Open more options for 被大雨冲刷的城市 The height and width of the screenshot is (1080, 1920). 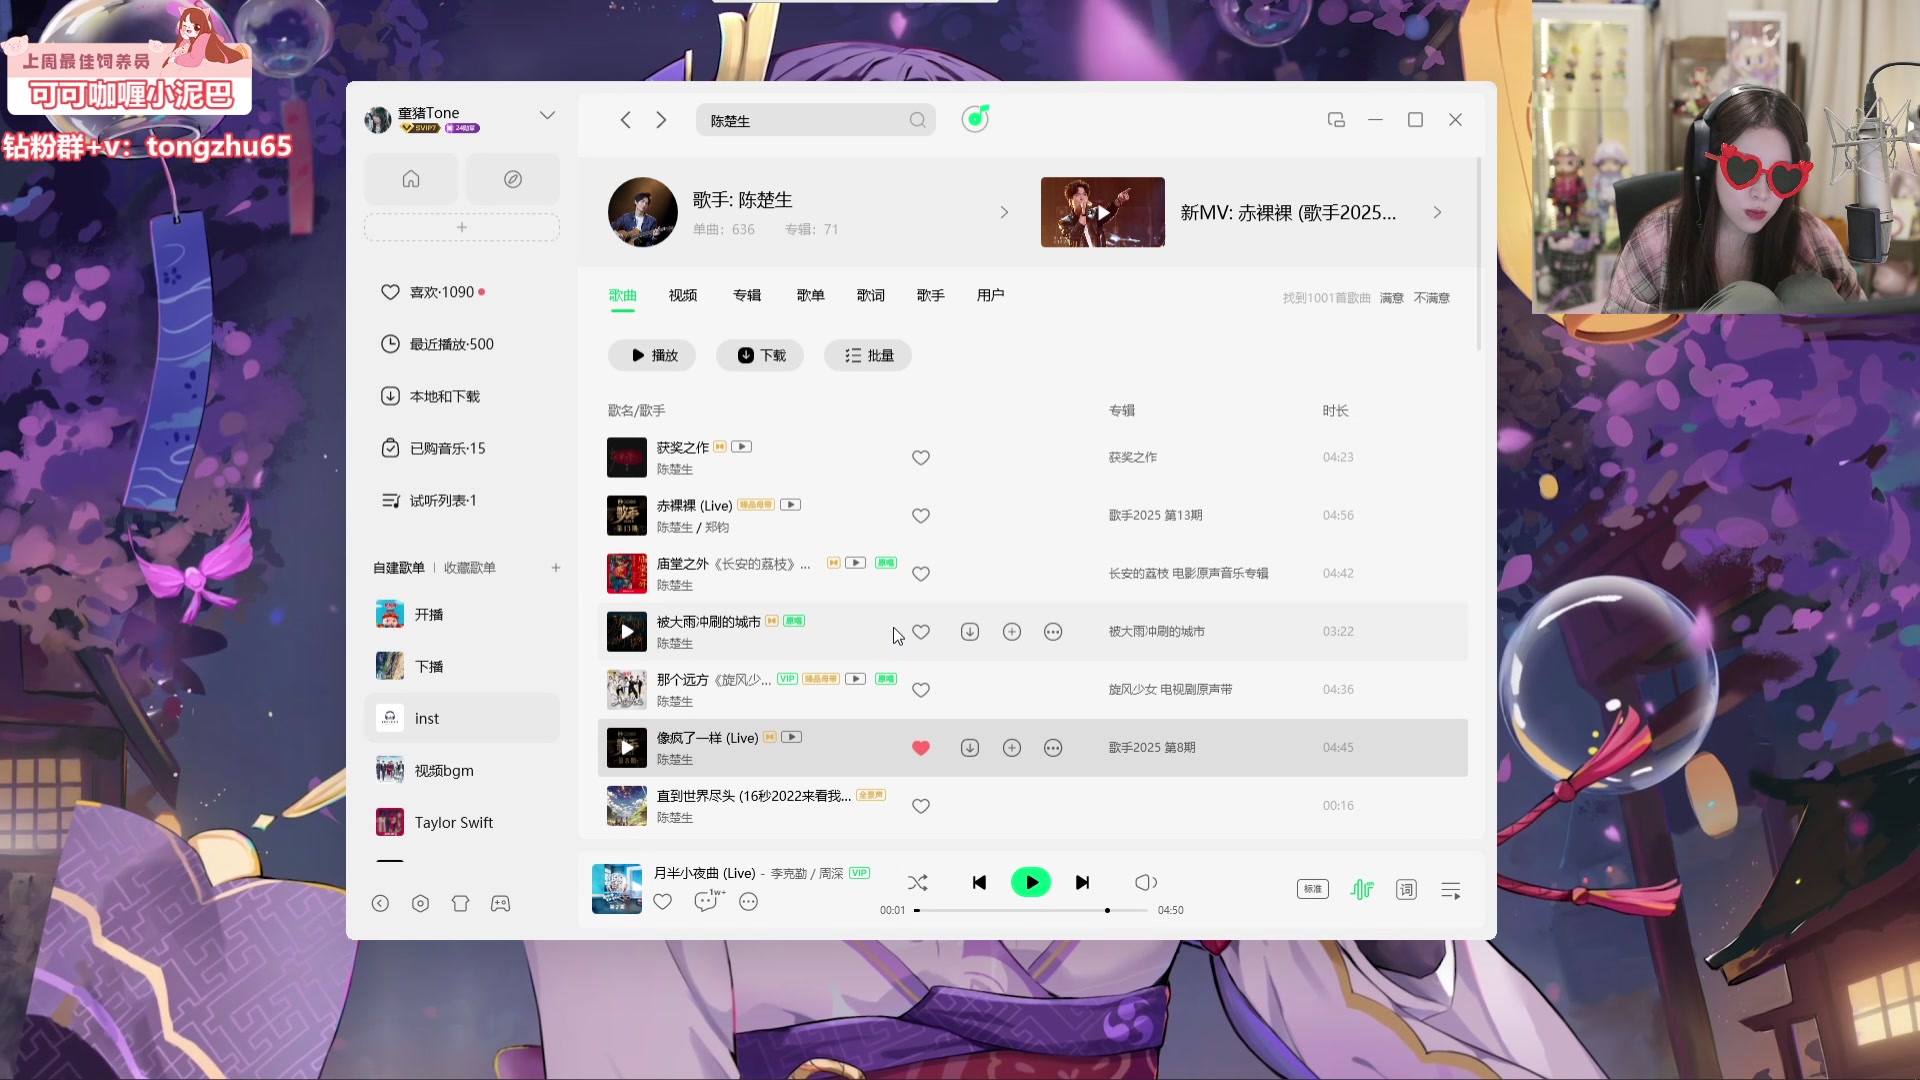click(1053, 632)
